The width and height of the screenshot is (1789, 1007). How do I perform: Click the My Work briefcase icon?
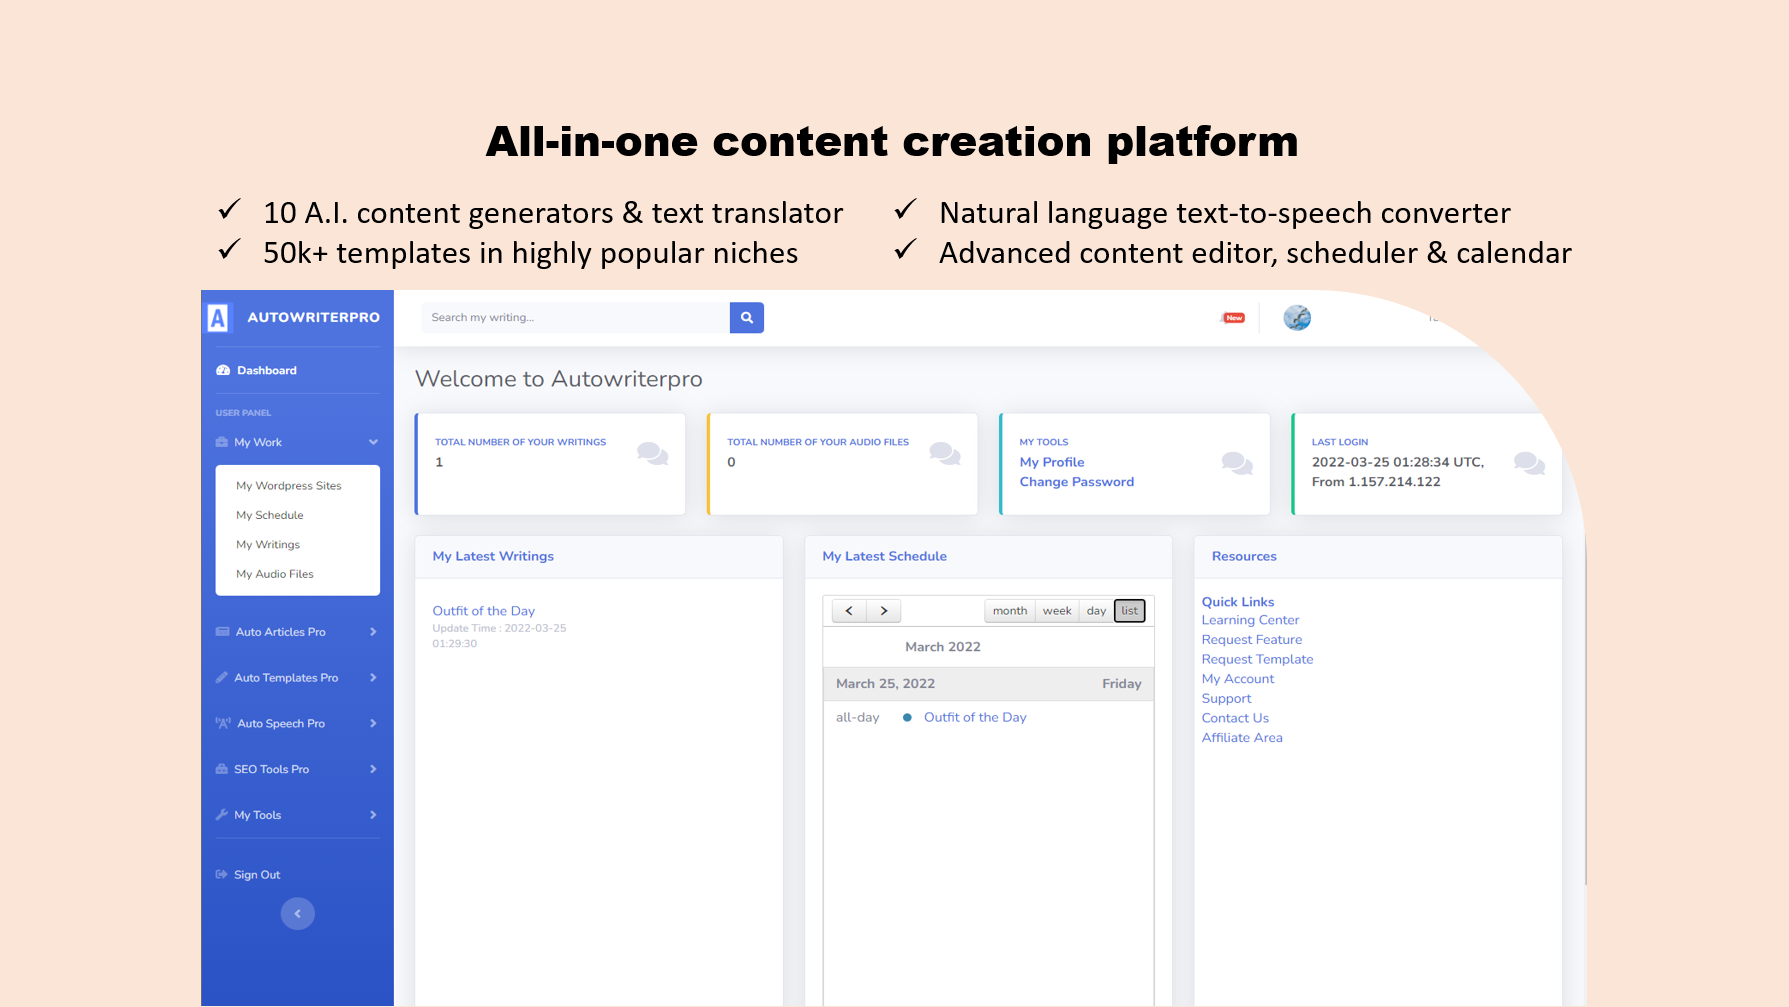pos(222,442)
